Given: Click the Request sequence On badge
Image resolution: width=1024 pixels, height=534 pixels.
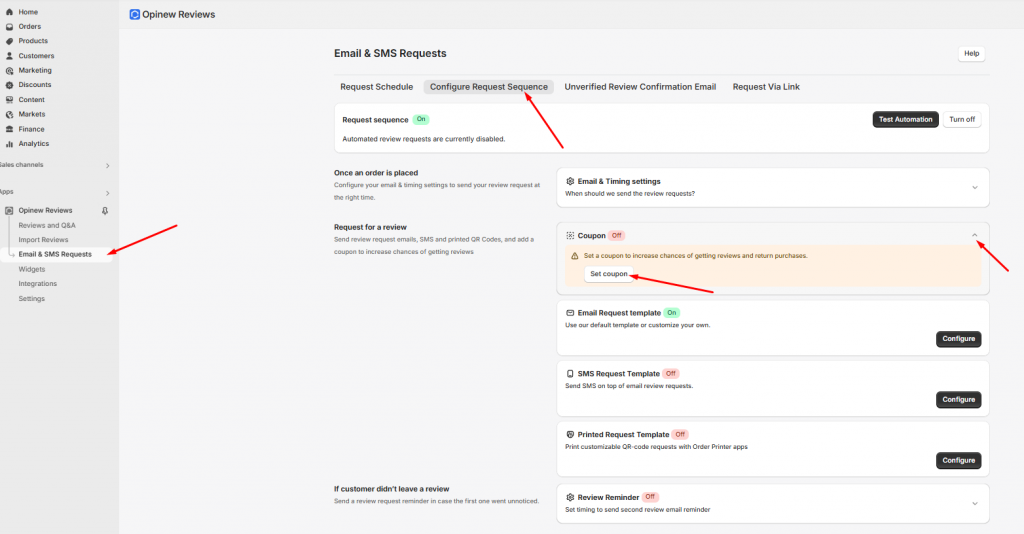Looking at the screenshot, I should 421,119.
